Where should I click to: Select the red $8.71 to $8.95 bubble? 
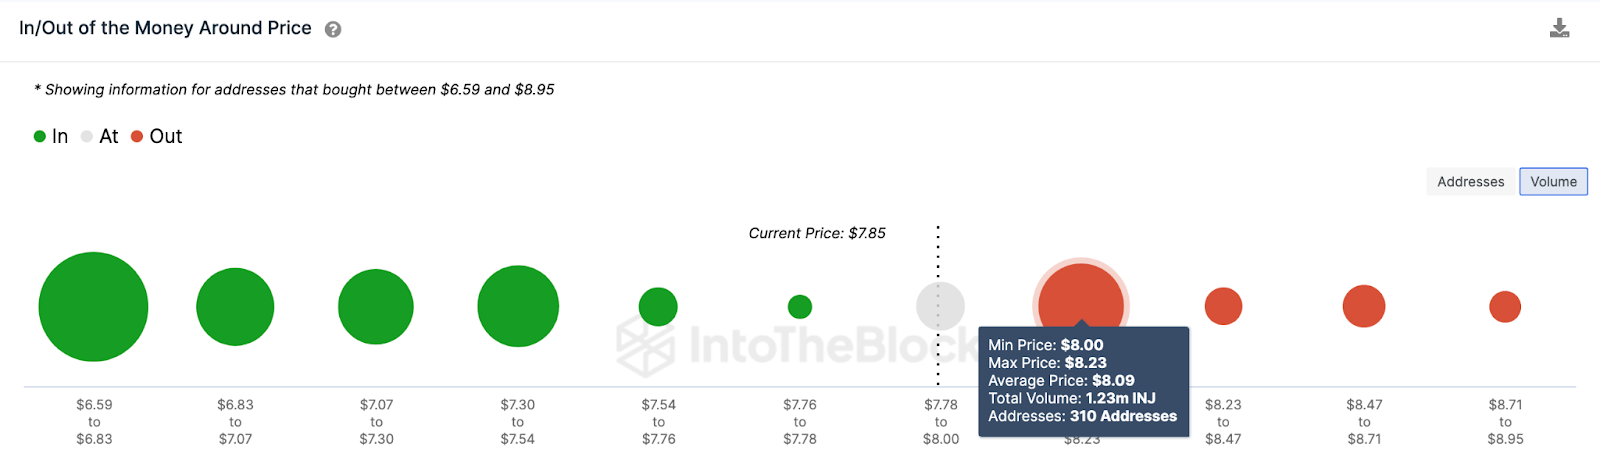(x=1505, y=307)
